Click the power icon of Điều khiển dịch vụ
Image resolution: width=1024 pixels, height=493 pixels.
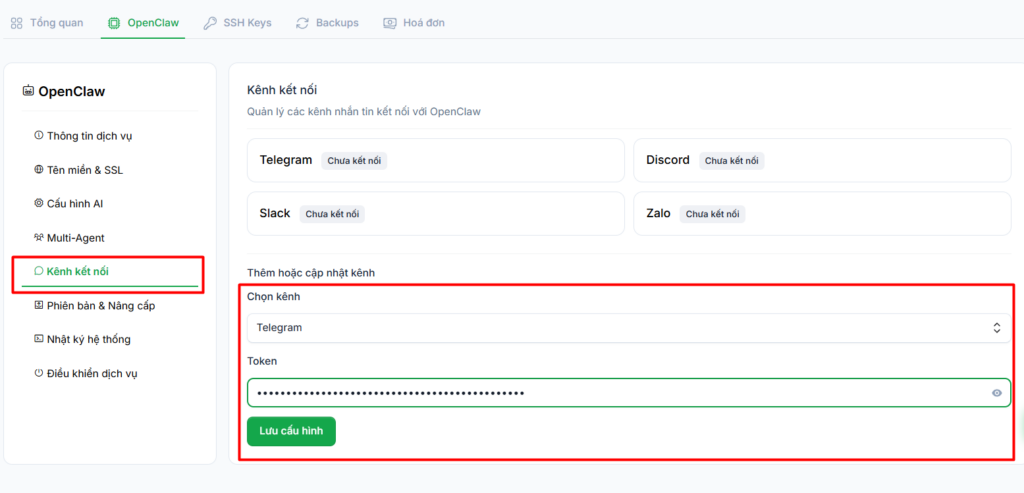pyautogui.click(x=39, y=374)
